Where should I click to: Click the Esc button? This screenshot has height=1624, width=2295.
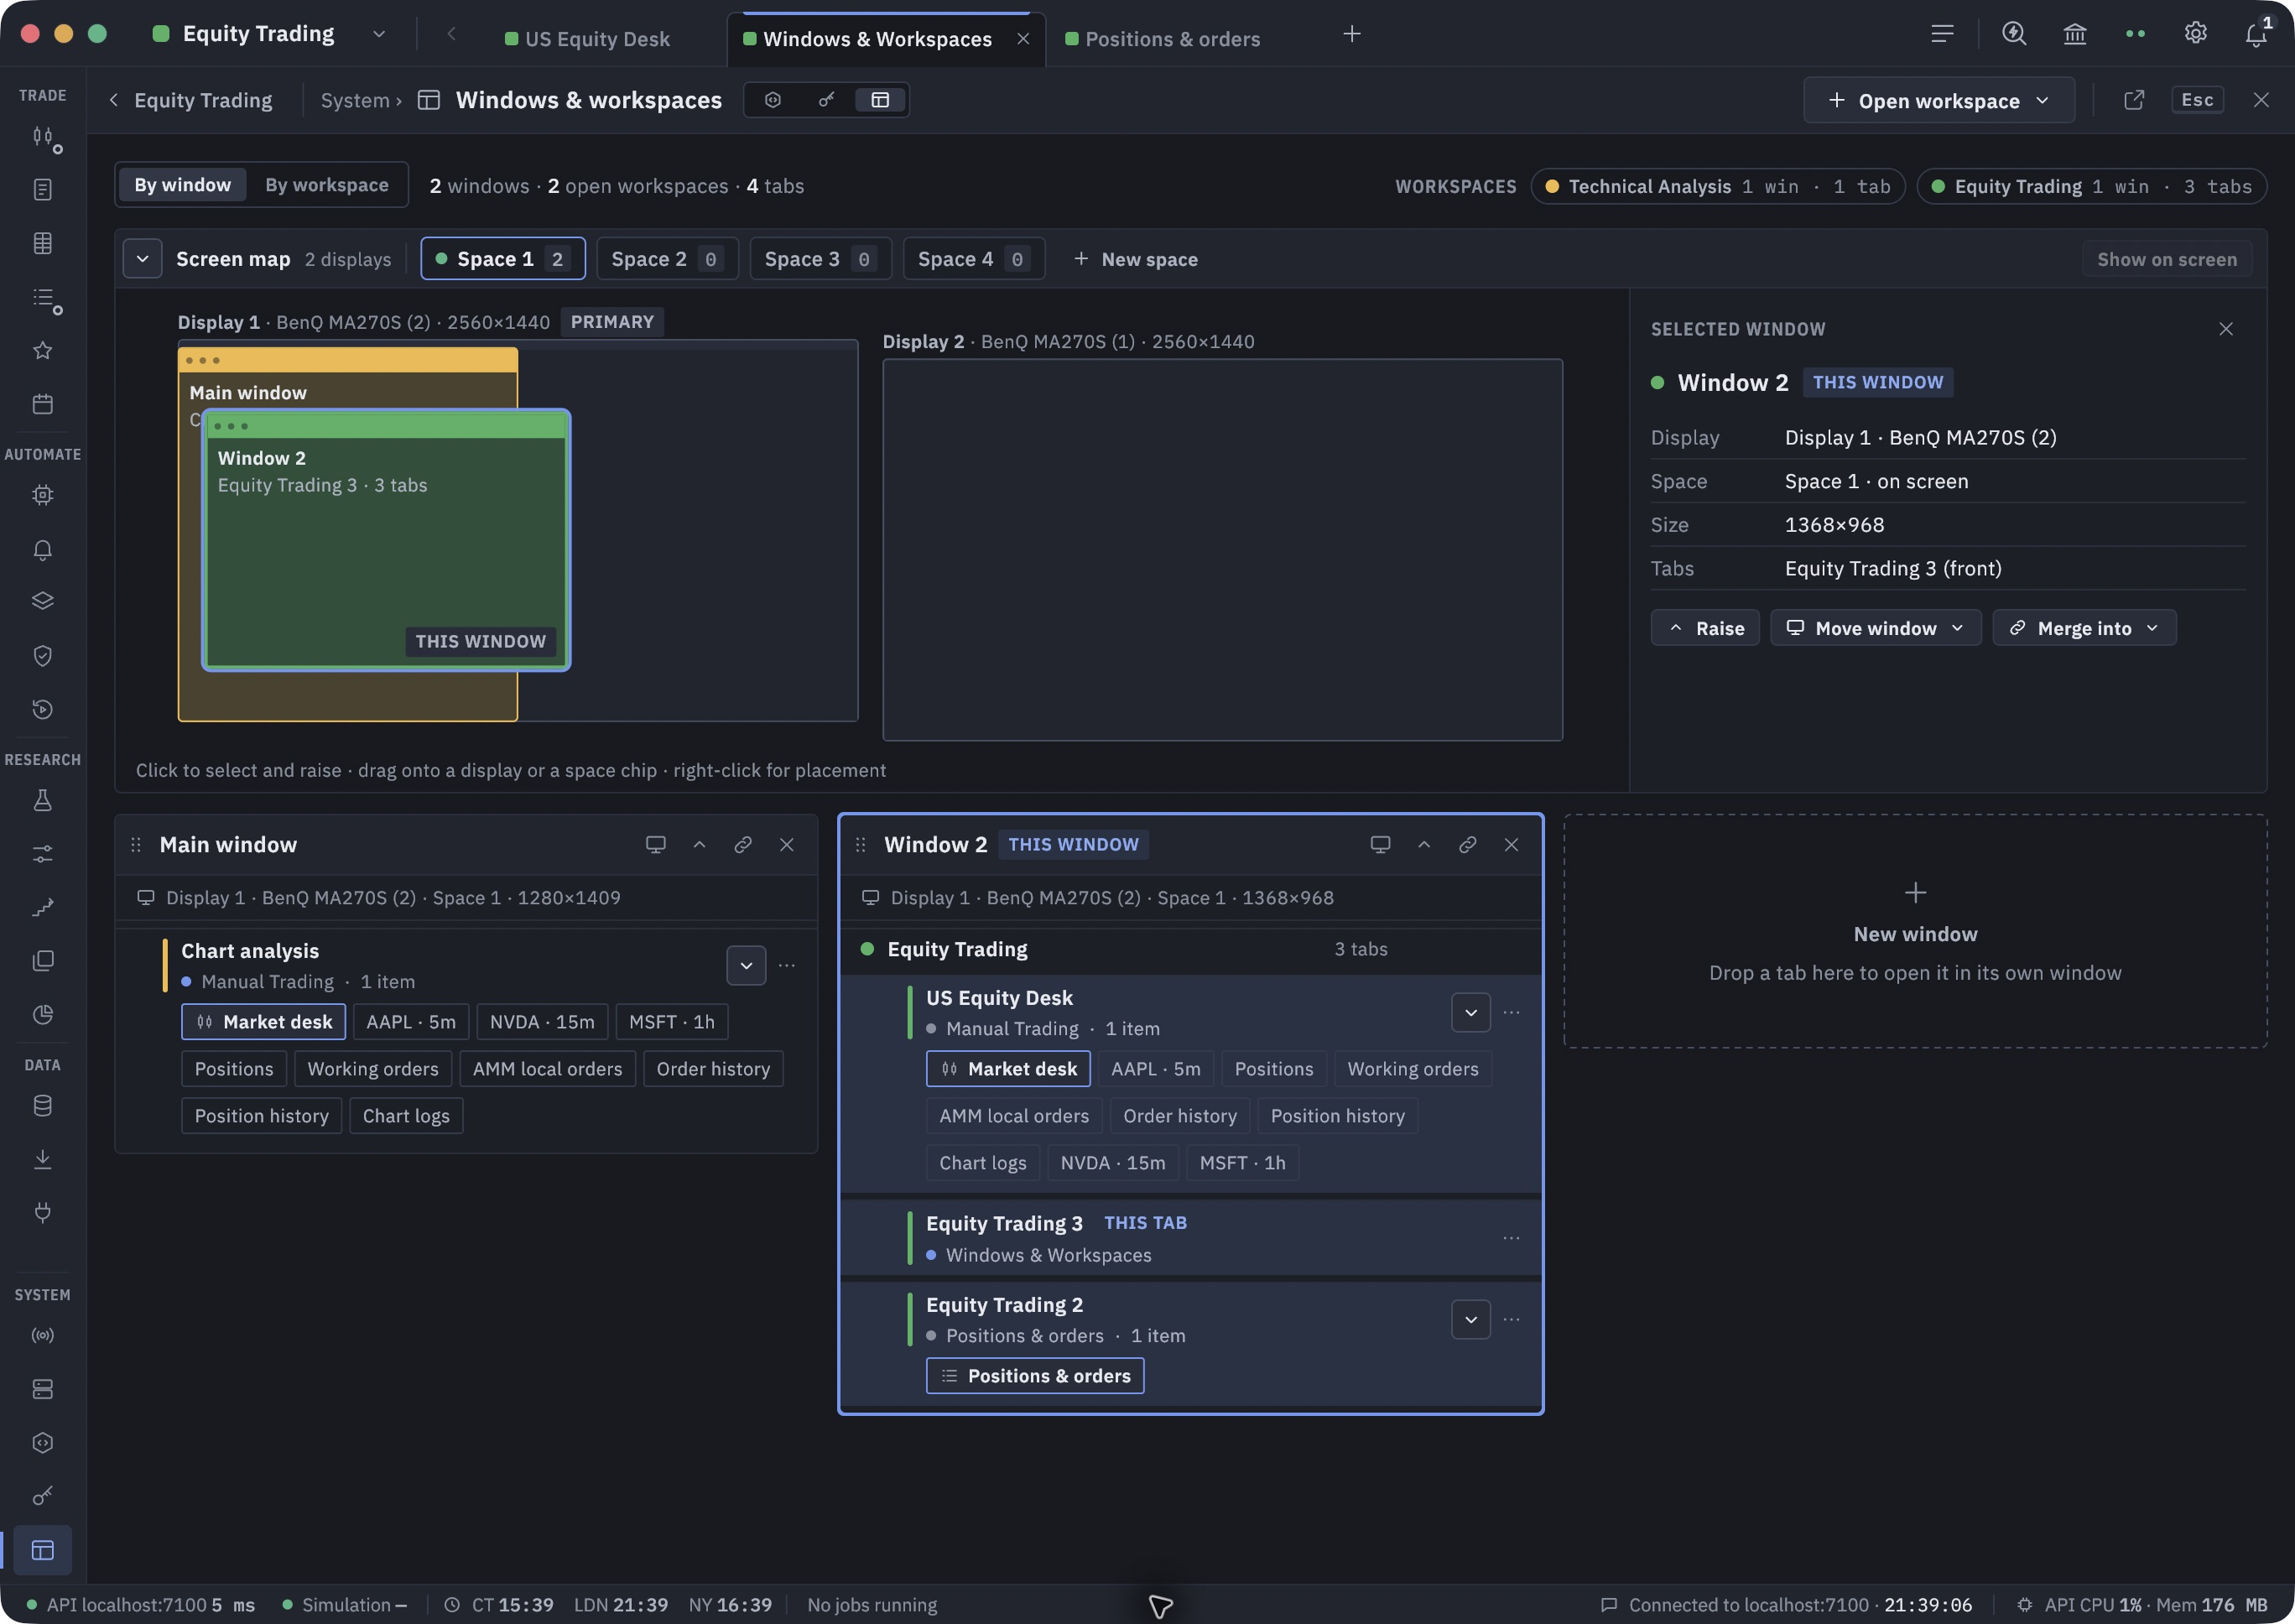[x=2197, y=100]
